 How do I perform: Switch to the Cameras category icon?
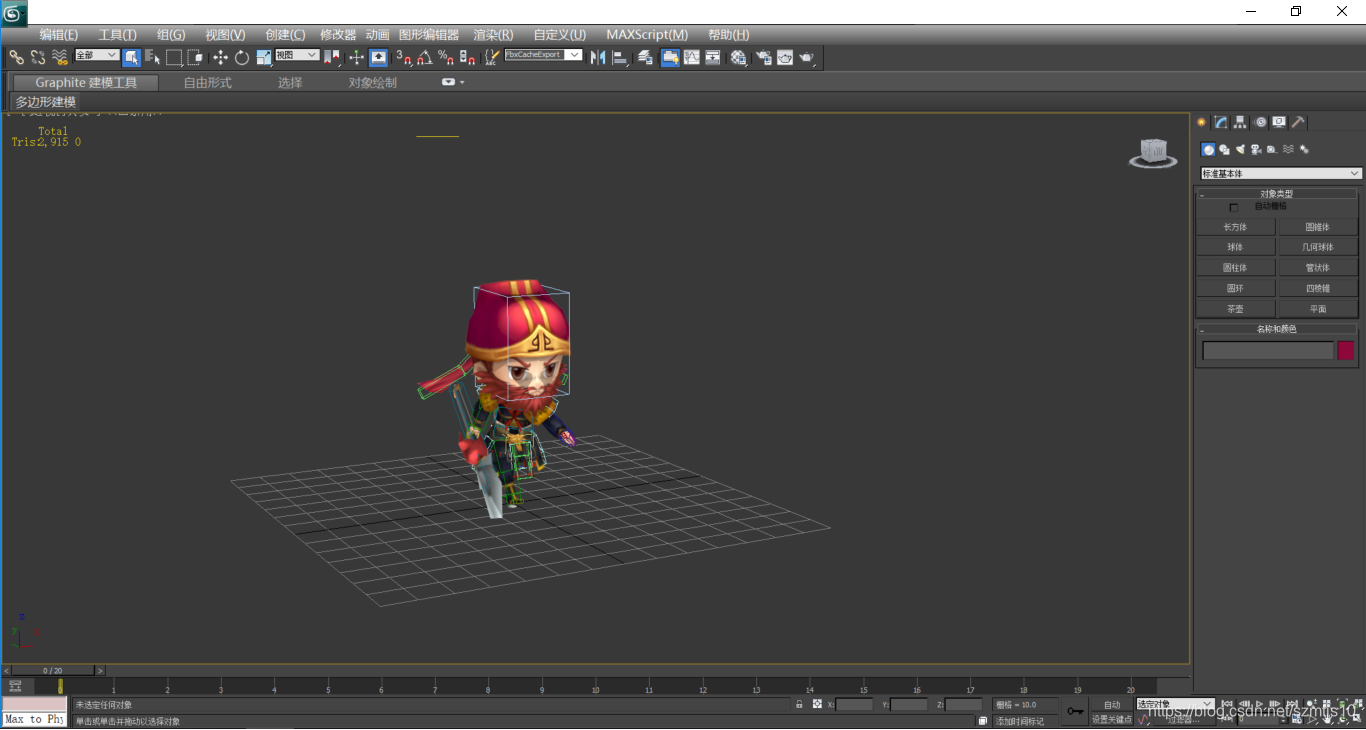(1256, 149)
